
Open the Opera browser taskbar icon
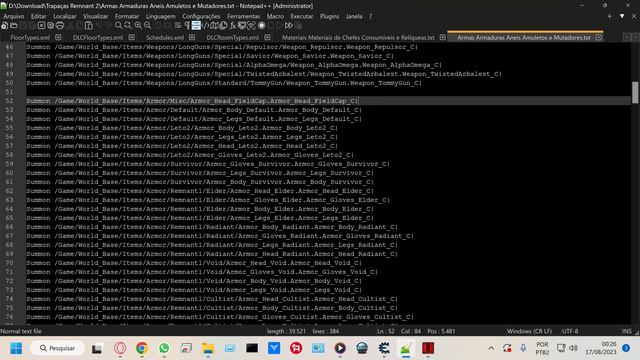[x=120, y=348]
